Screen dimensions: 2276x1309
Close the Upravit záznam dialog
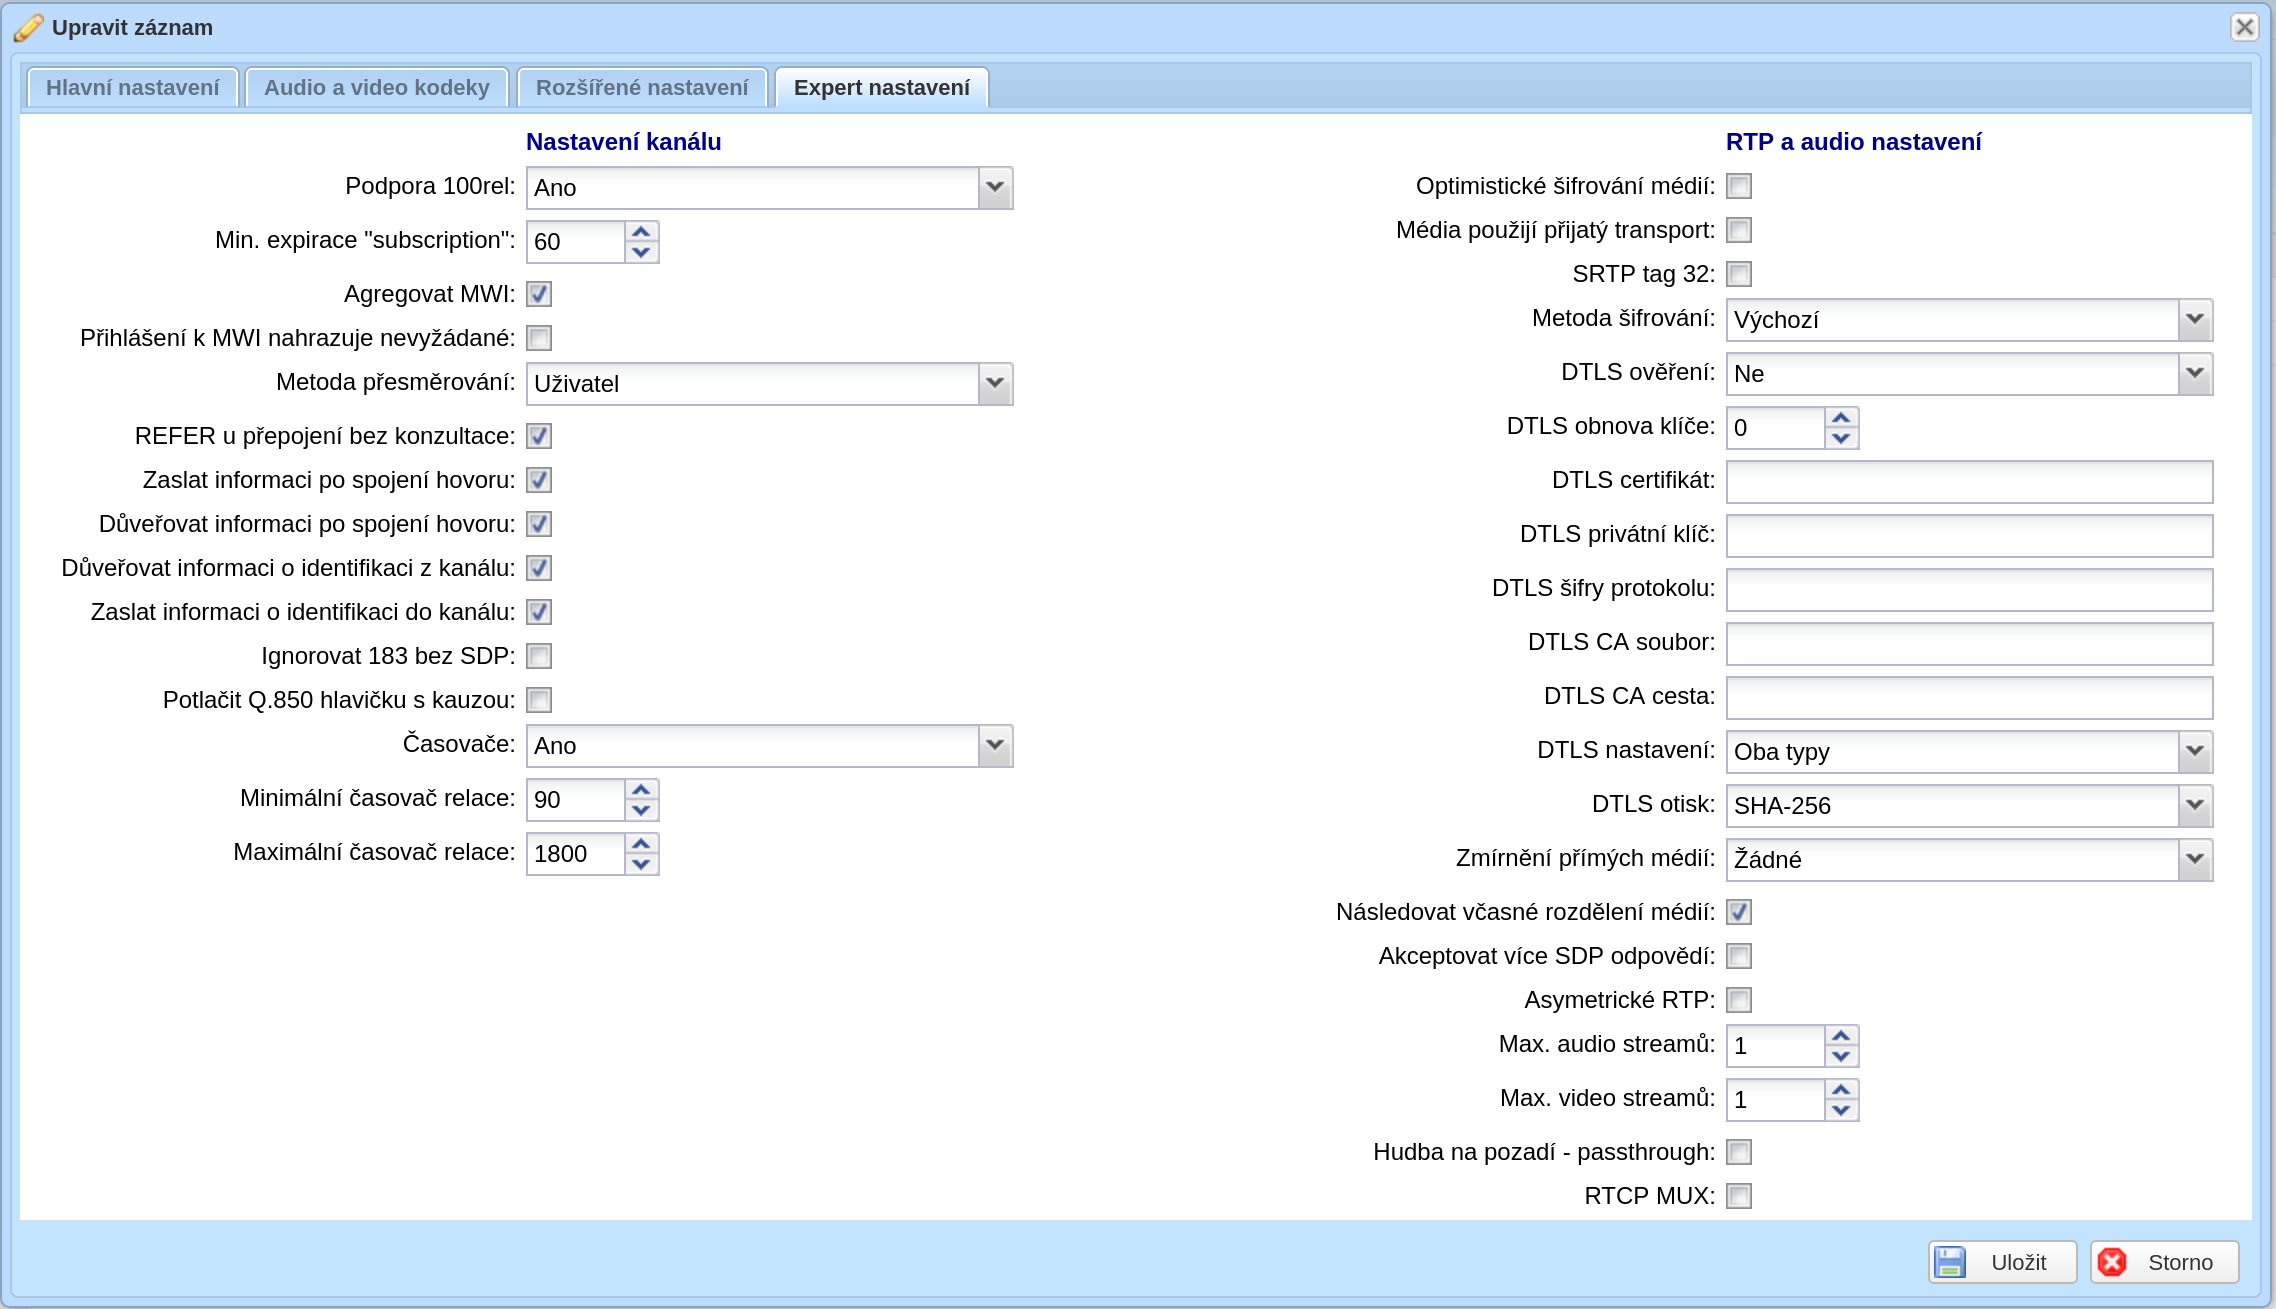pyautogui.click(x=2245, y=27)
